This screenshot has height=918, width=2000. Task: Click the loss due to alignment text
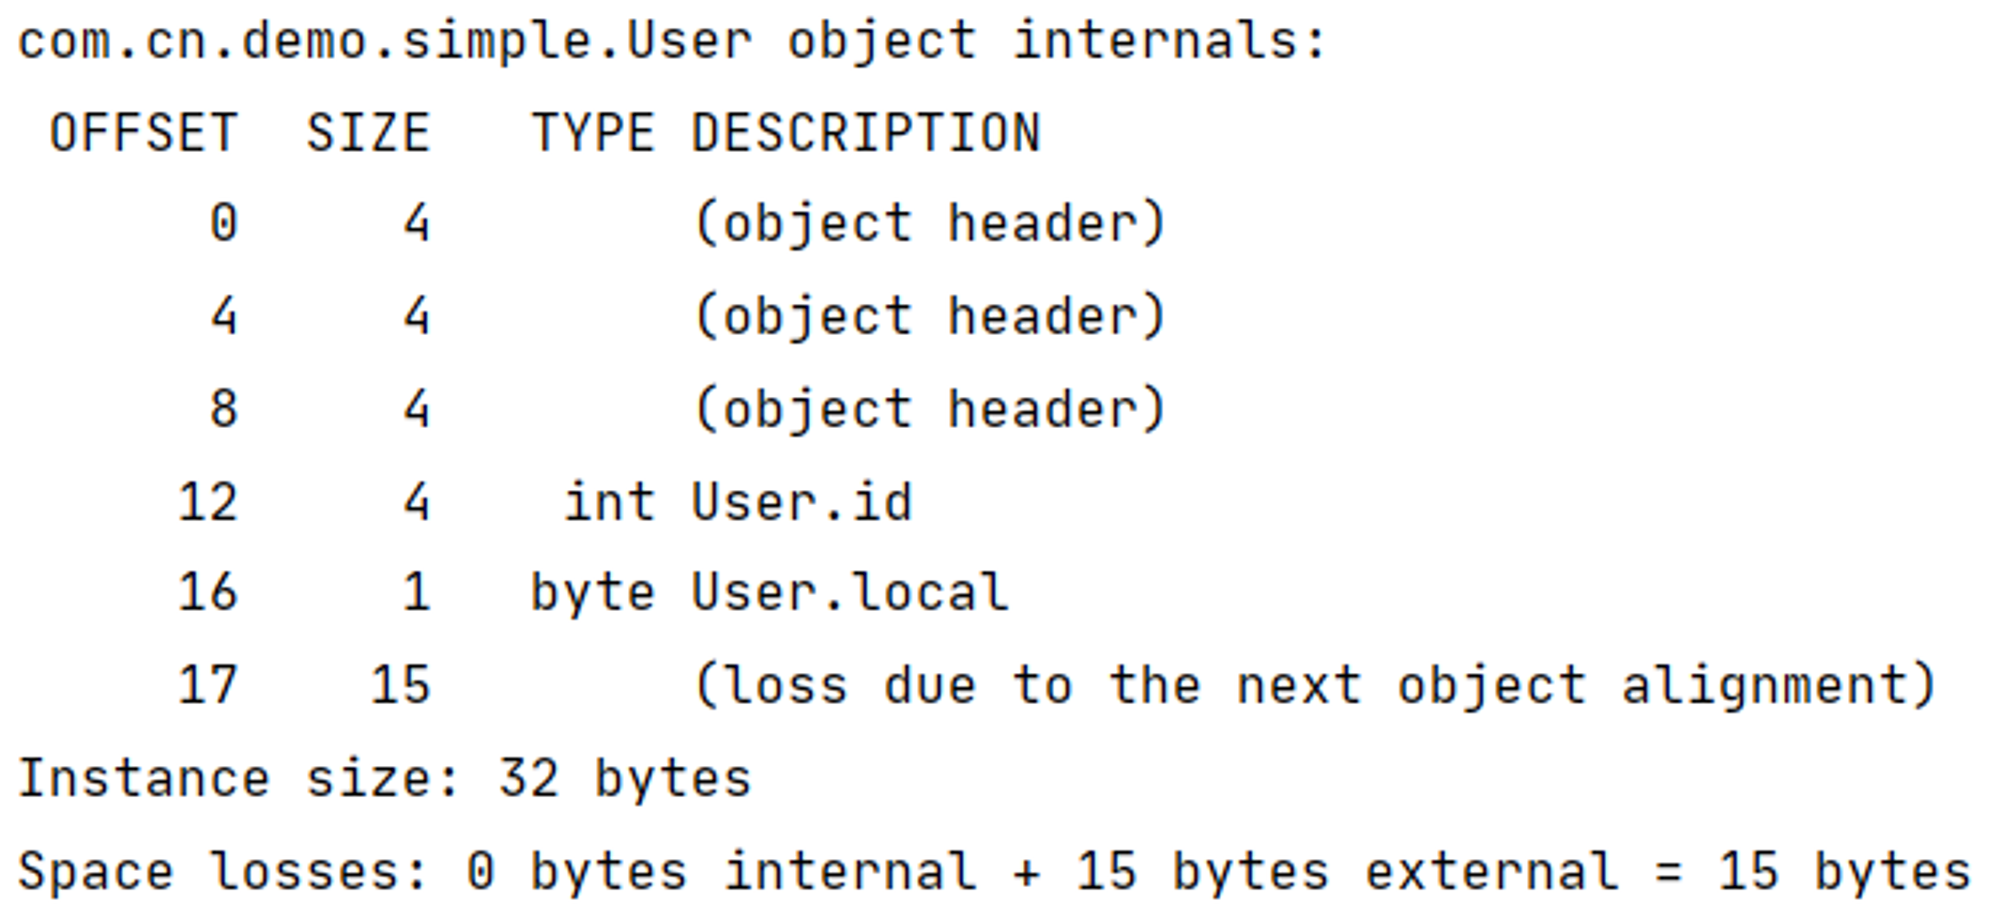1315,686
